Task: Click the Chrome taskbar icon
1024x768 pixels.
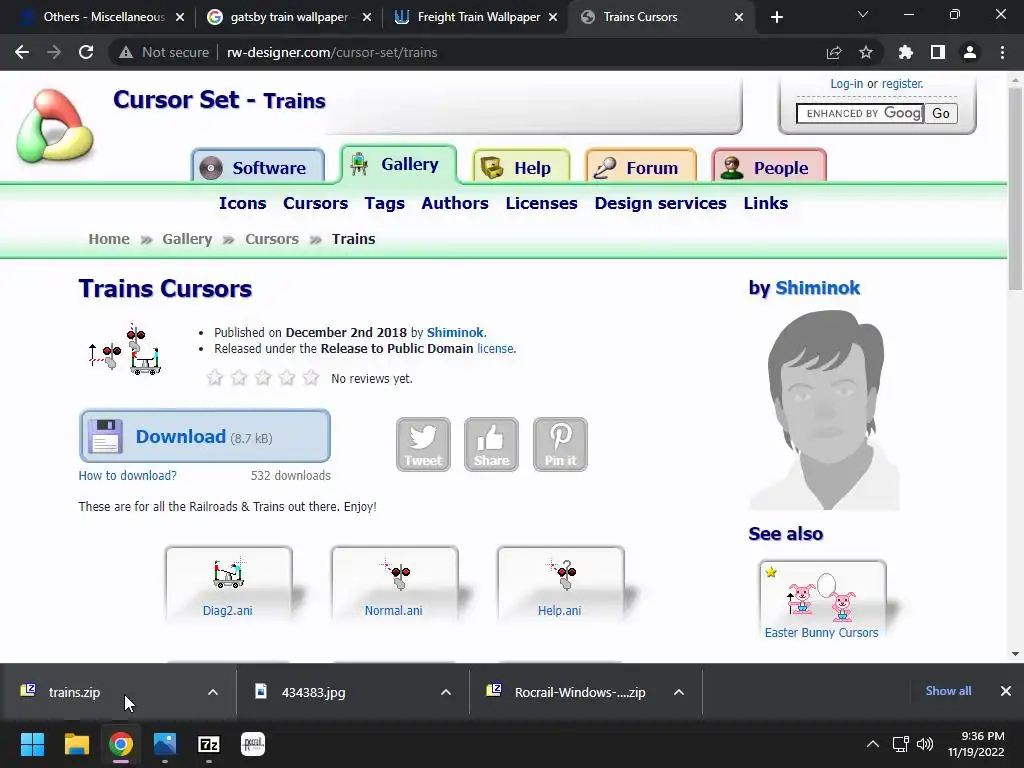Action: 121,744
